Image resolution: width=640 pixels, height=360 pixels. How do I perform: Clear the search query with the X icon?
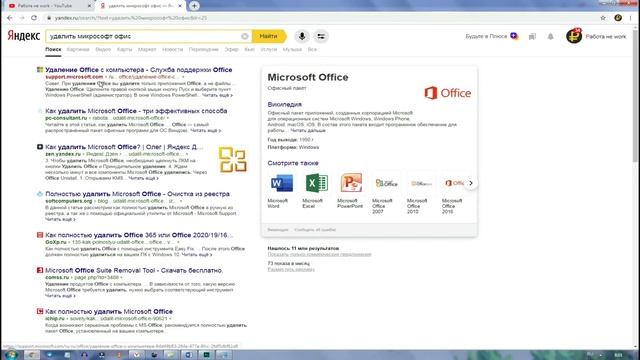click(x=244, y=36)
